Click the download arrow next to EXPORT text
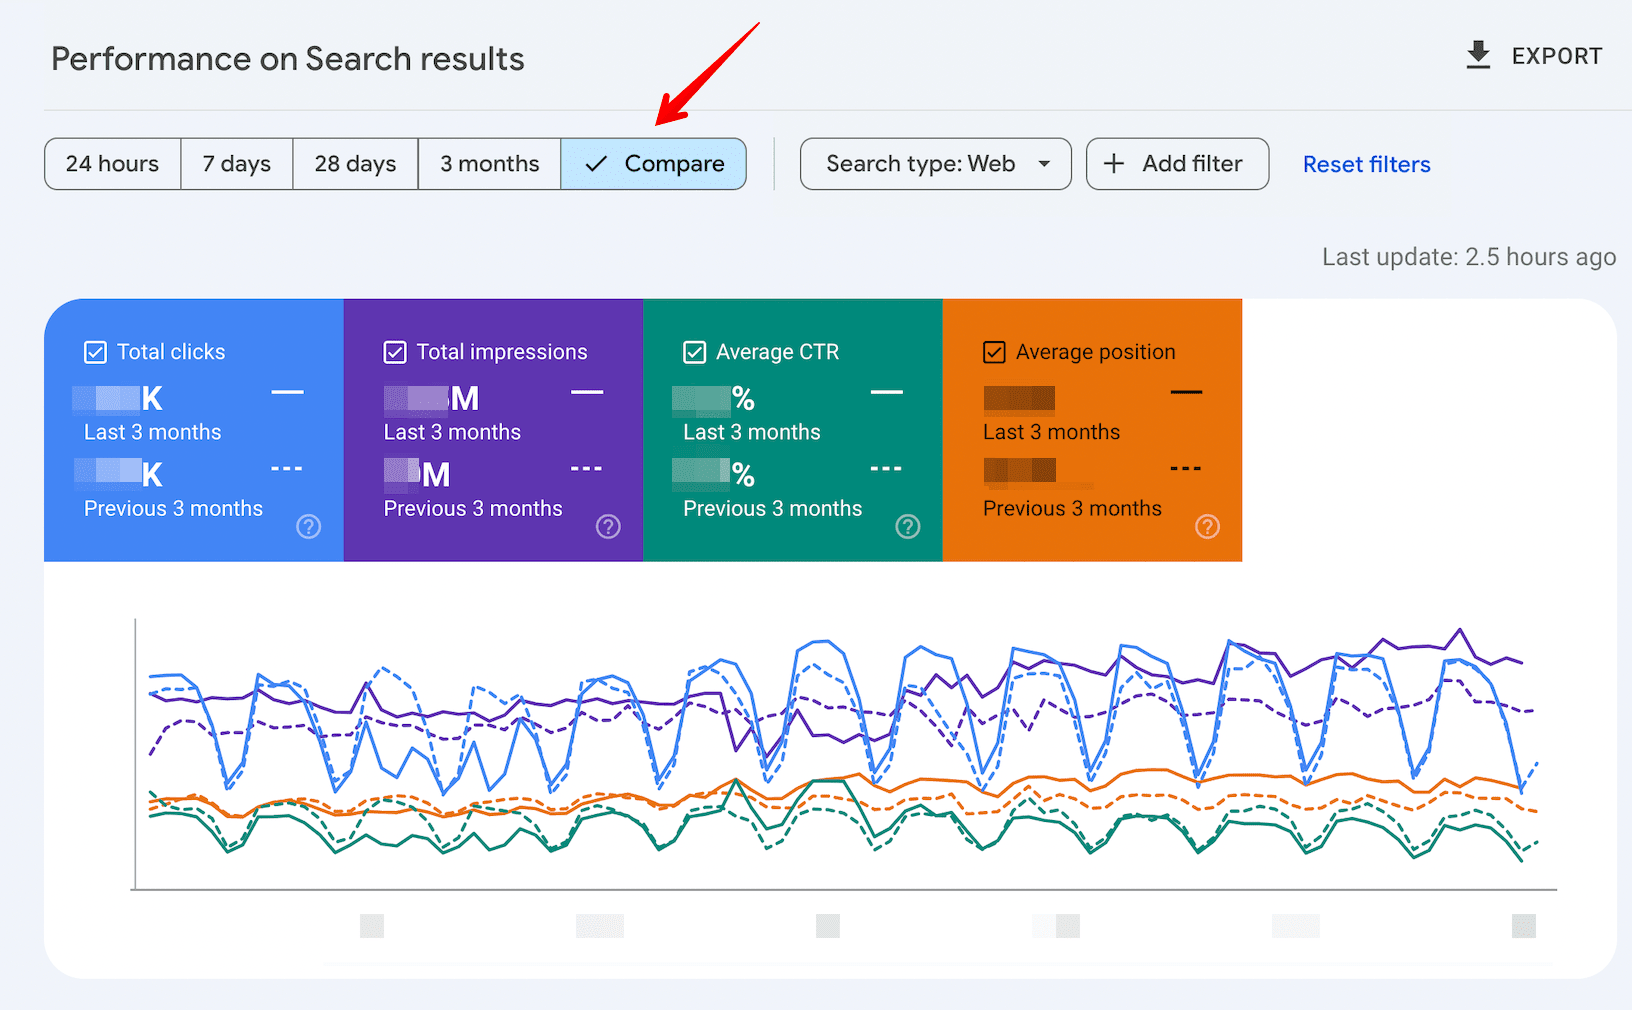1632x1010 pixels. 1477,55
